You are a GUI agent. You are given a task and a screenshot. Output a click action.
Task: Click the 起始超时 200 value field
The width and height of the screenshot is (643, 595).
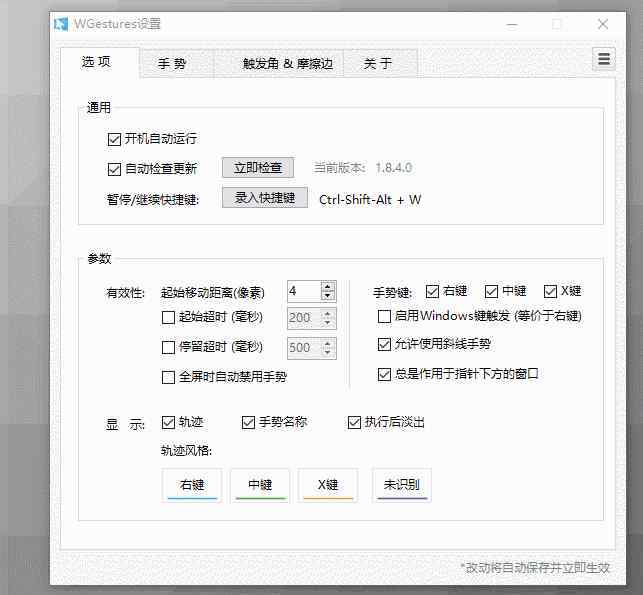(304, 318)
